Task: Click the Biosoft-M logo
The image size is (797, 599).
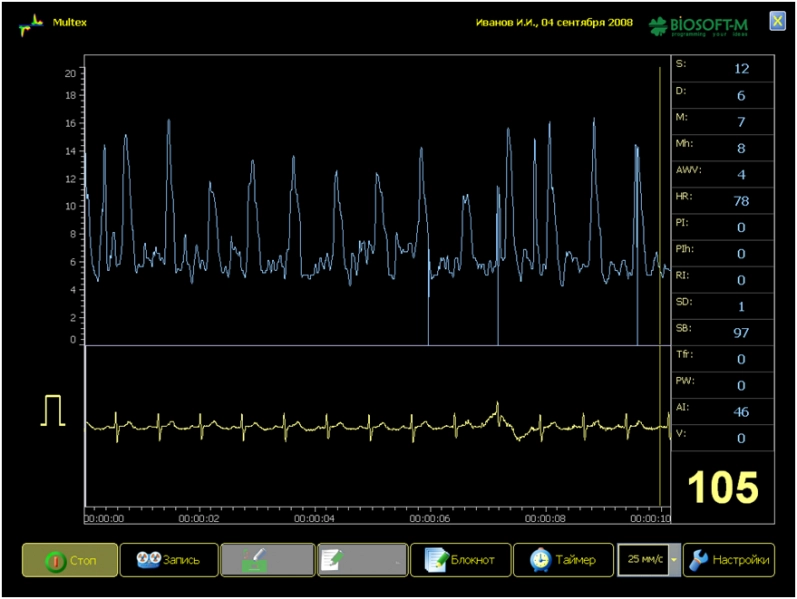Action: 699,24
